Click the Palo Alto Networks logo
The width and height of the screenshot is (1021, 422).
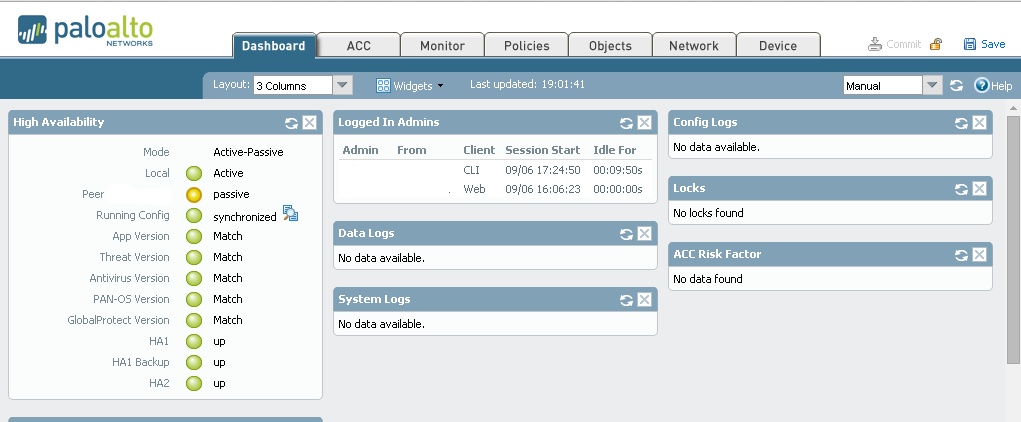click(x=85, y=31)
